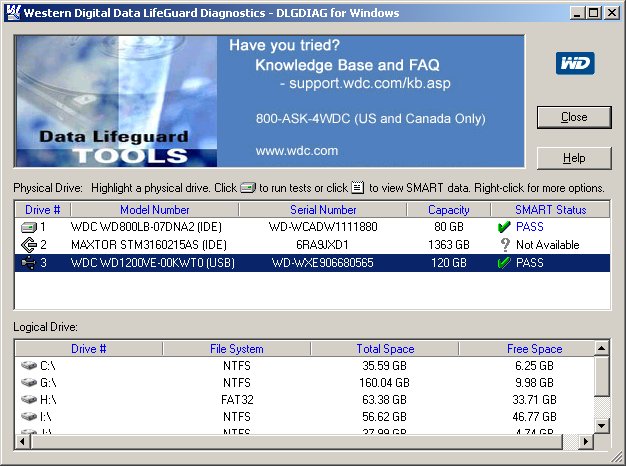This screenshot has height=466, width=626.
Task: Click the logical drive list Drive # header
Action: [x=89, y=349]
